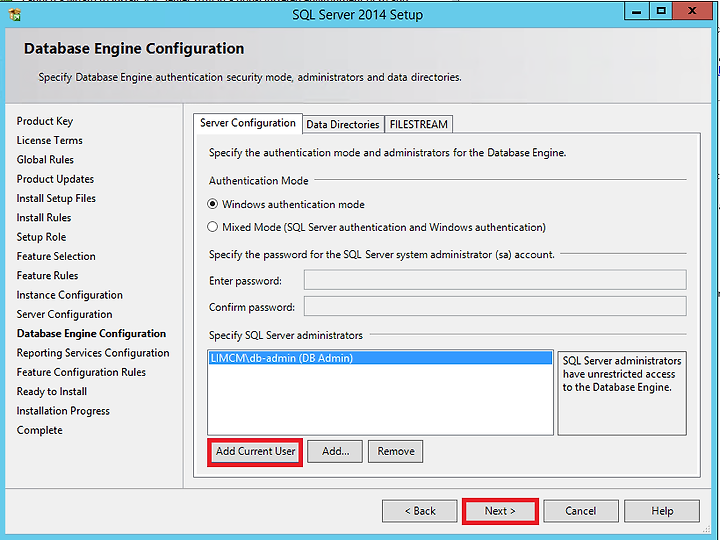Viewport: 720px width, 540px height.
Task: Remove the selected administrator
Action: (x=395, y=452)
